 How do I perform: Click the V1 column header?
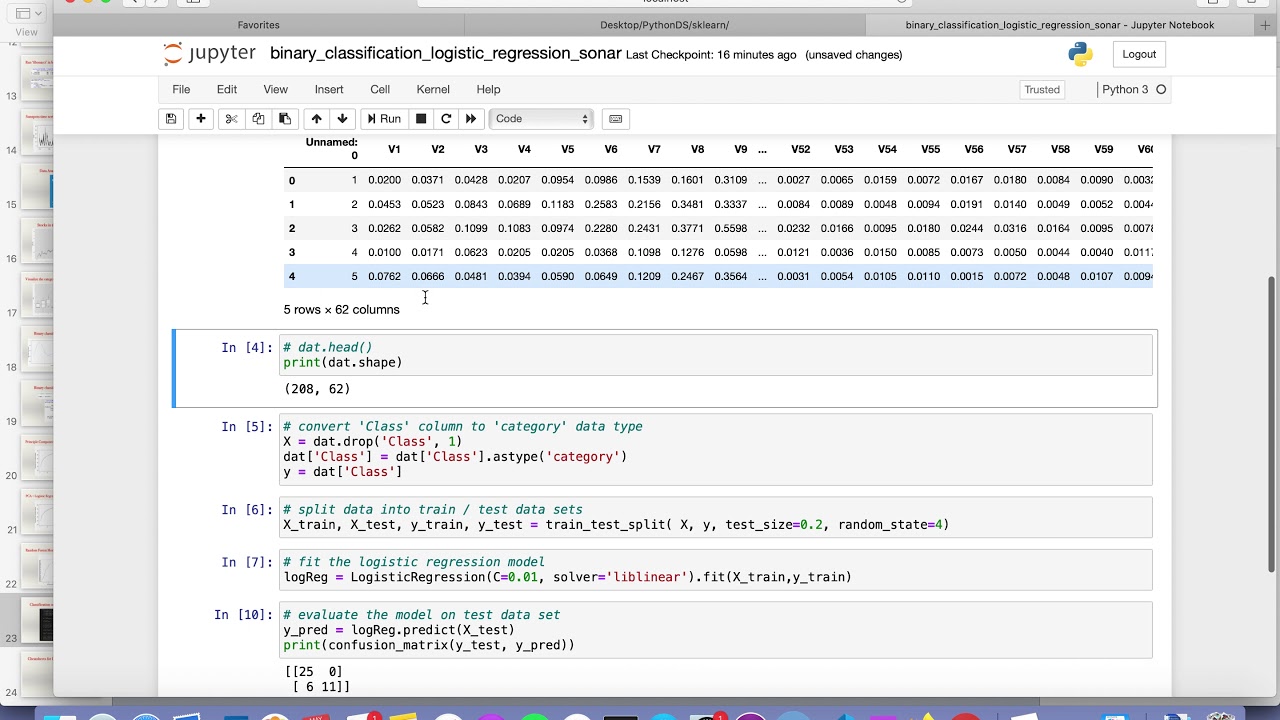click(x=394, y=149)
